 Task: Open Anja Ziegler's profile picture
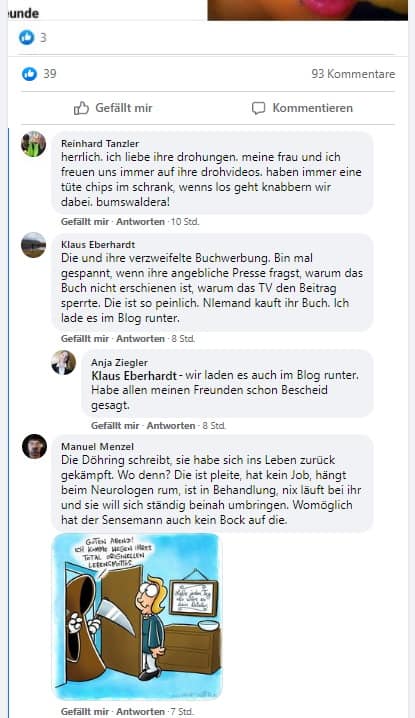pyautogui.click(x=63, y=363)
